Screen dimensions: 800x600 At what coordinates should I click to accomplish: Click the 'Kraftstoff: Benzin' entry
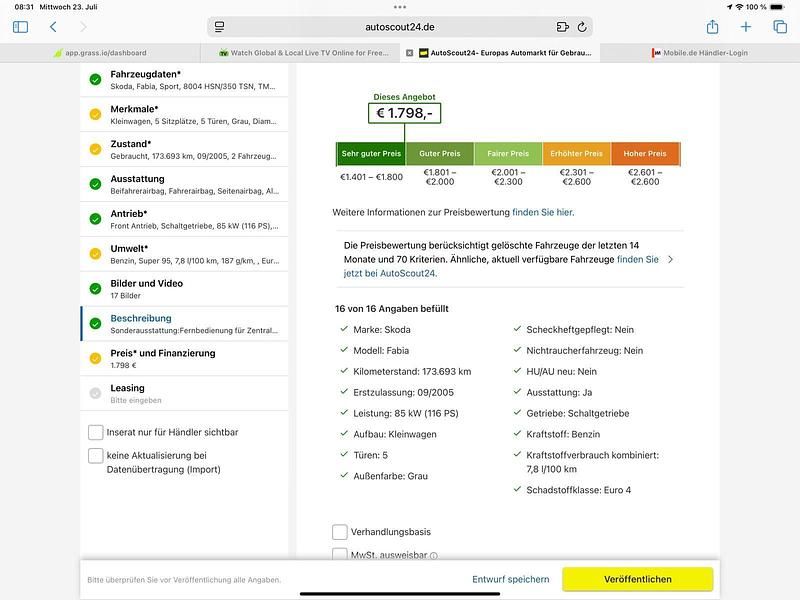pyautogui.click(x=563, y=435)
